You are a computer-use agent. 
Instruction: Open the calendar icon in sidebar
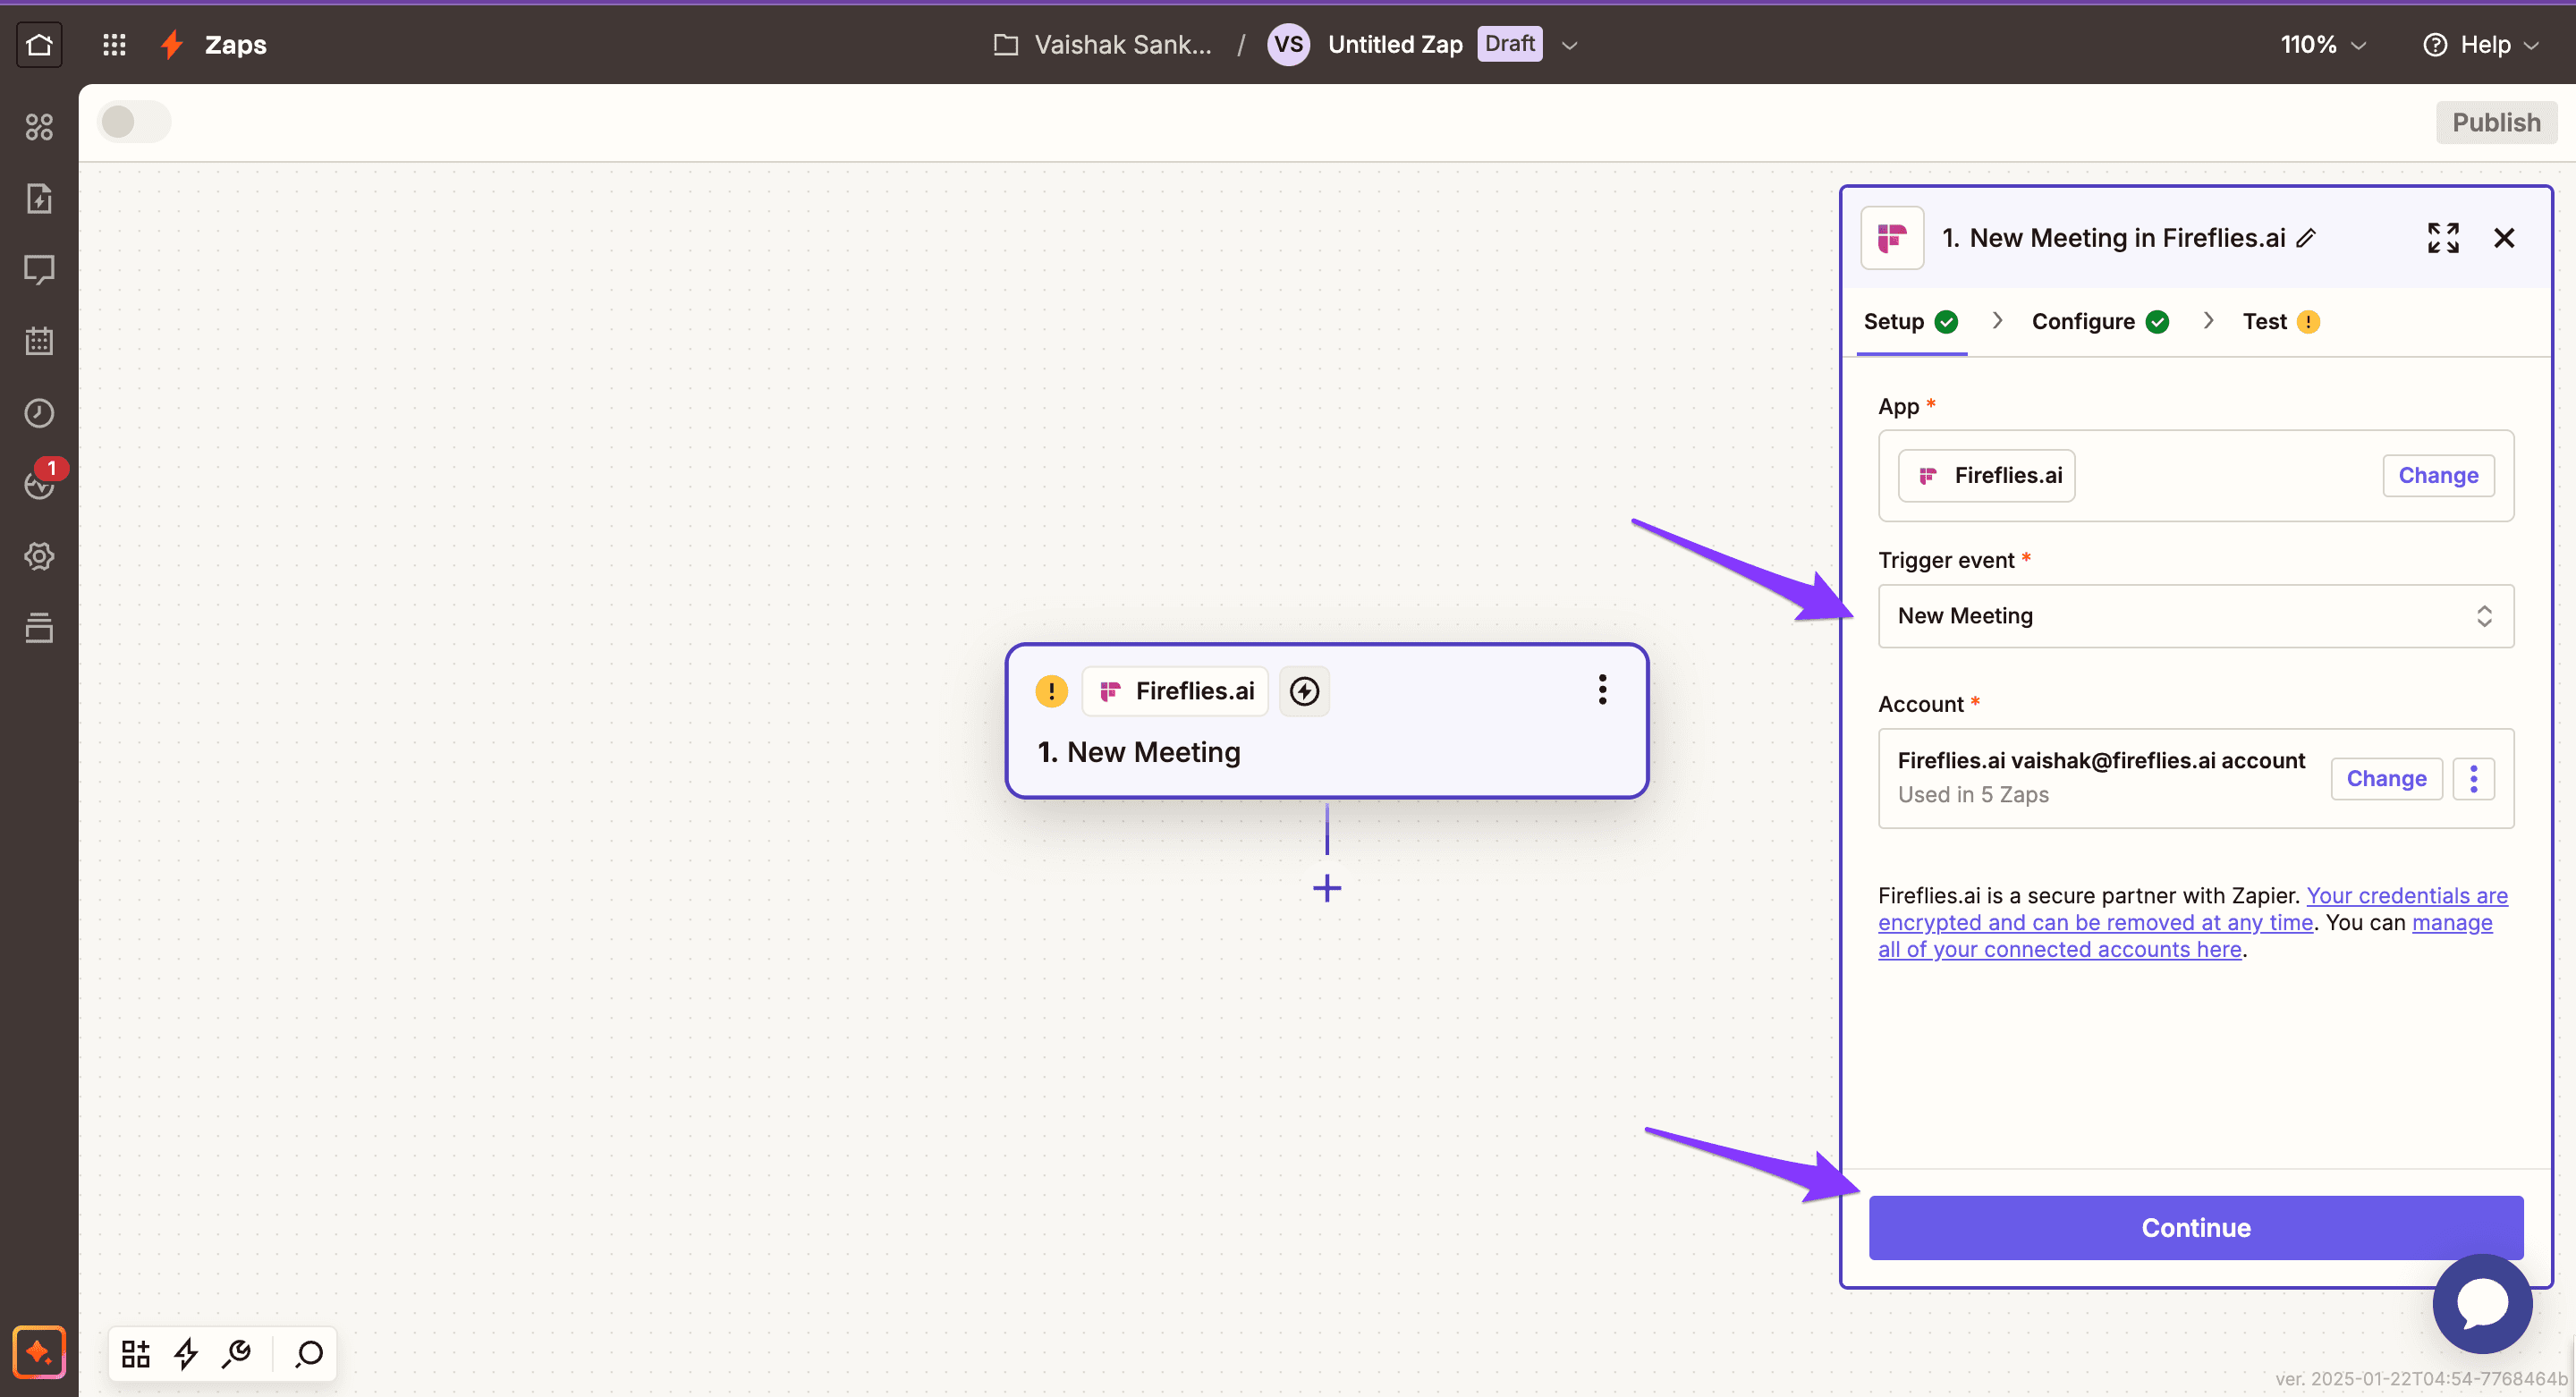coord(39,341)
